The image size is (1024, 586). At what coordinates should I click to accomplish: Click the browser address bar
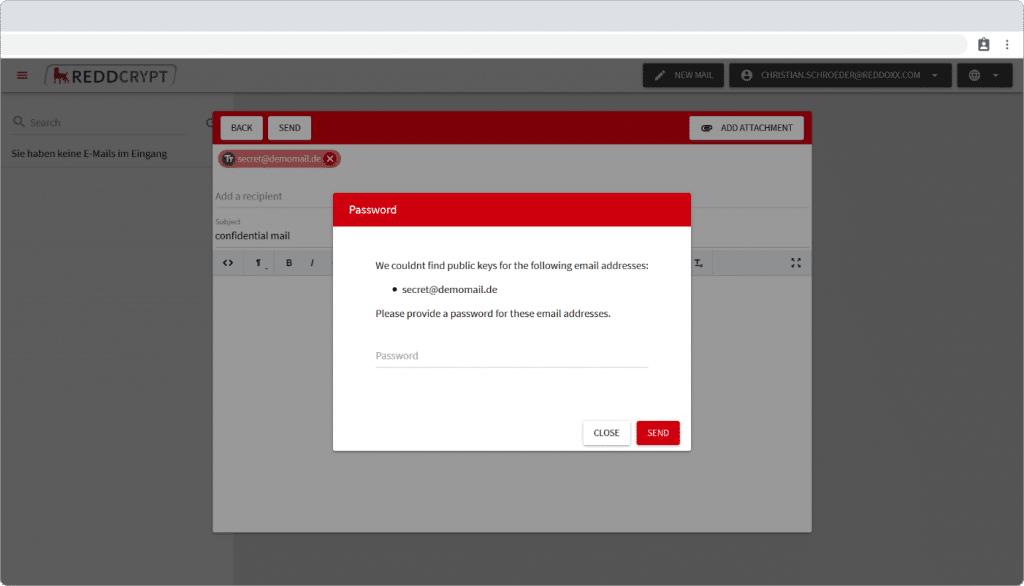tap(483, 44)
